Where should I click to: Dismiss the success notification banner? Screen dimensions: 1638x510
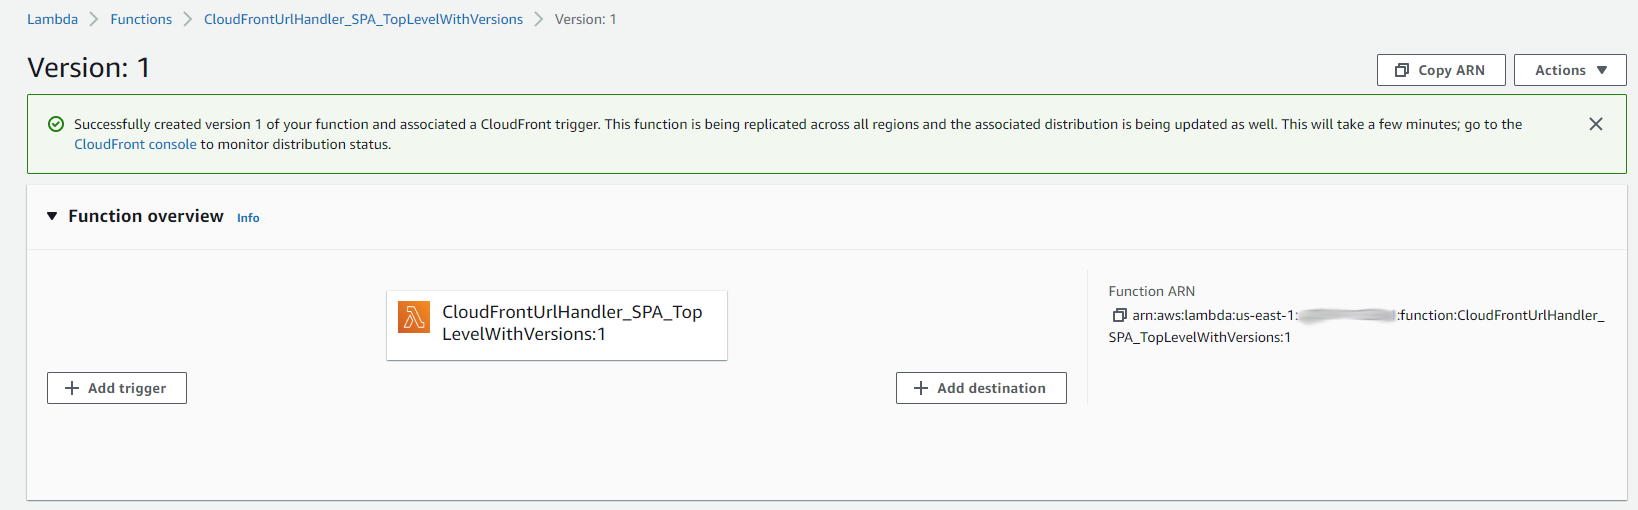(x=1596, y=124)
